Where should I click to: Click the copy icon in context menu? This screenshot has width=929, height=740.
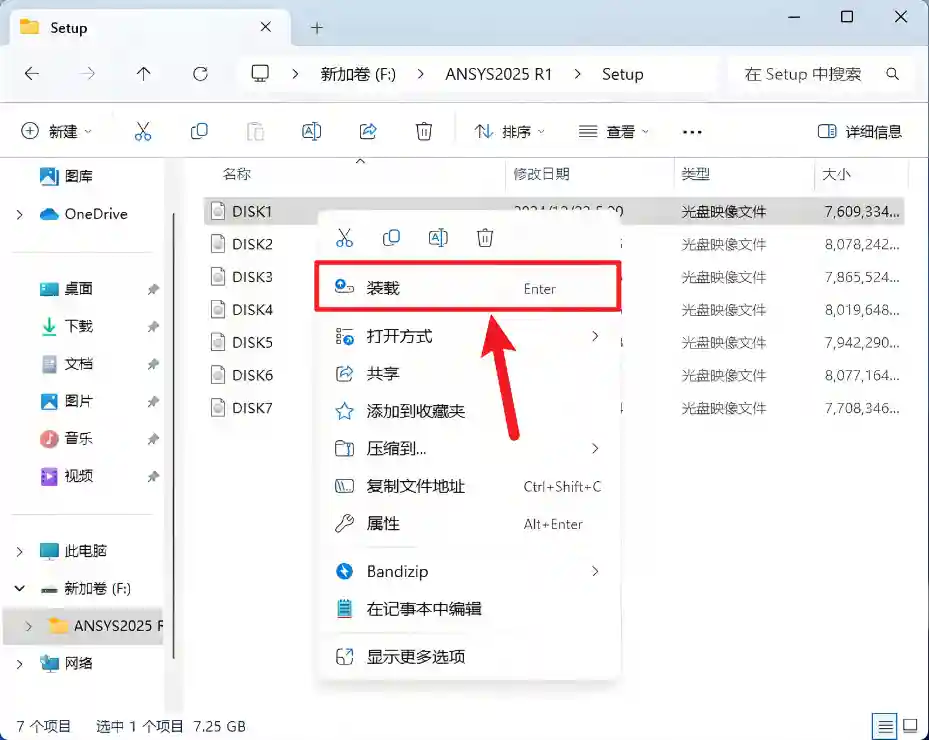coord(392,238)
